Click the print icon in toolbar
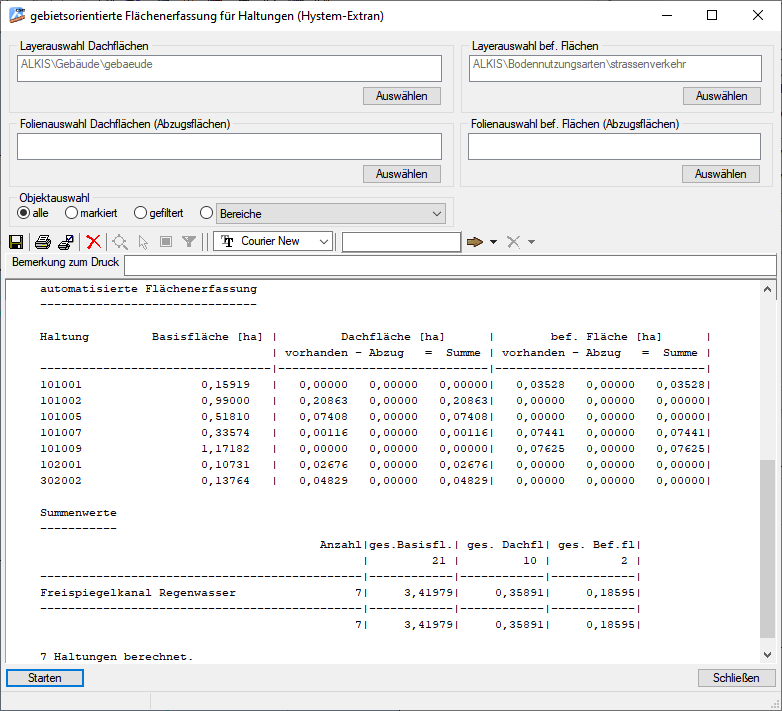This screenshot has width=782, height=711. pyautogui.click(x=43, y=242)
